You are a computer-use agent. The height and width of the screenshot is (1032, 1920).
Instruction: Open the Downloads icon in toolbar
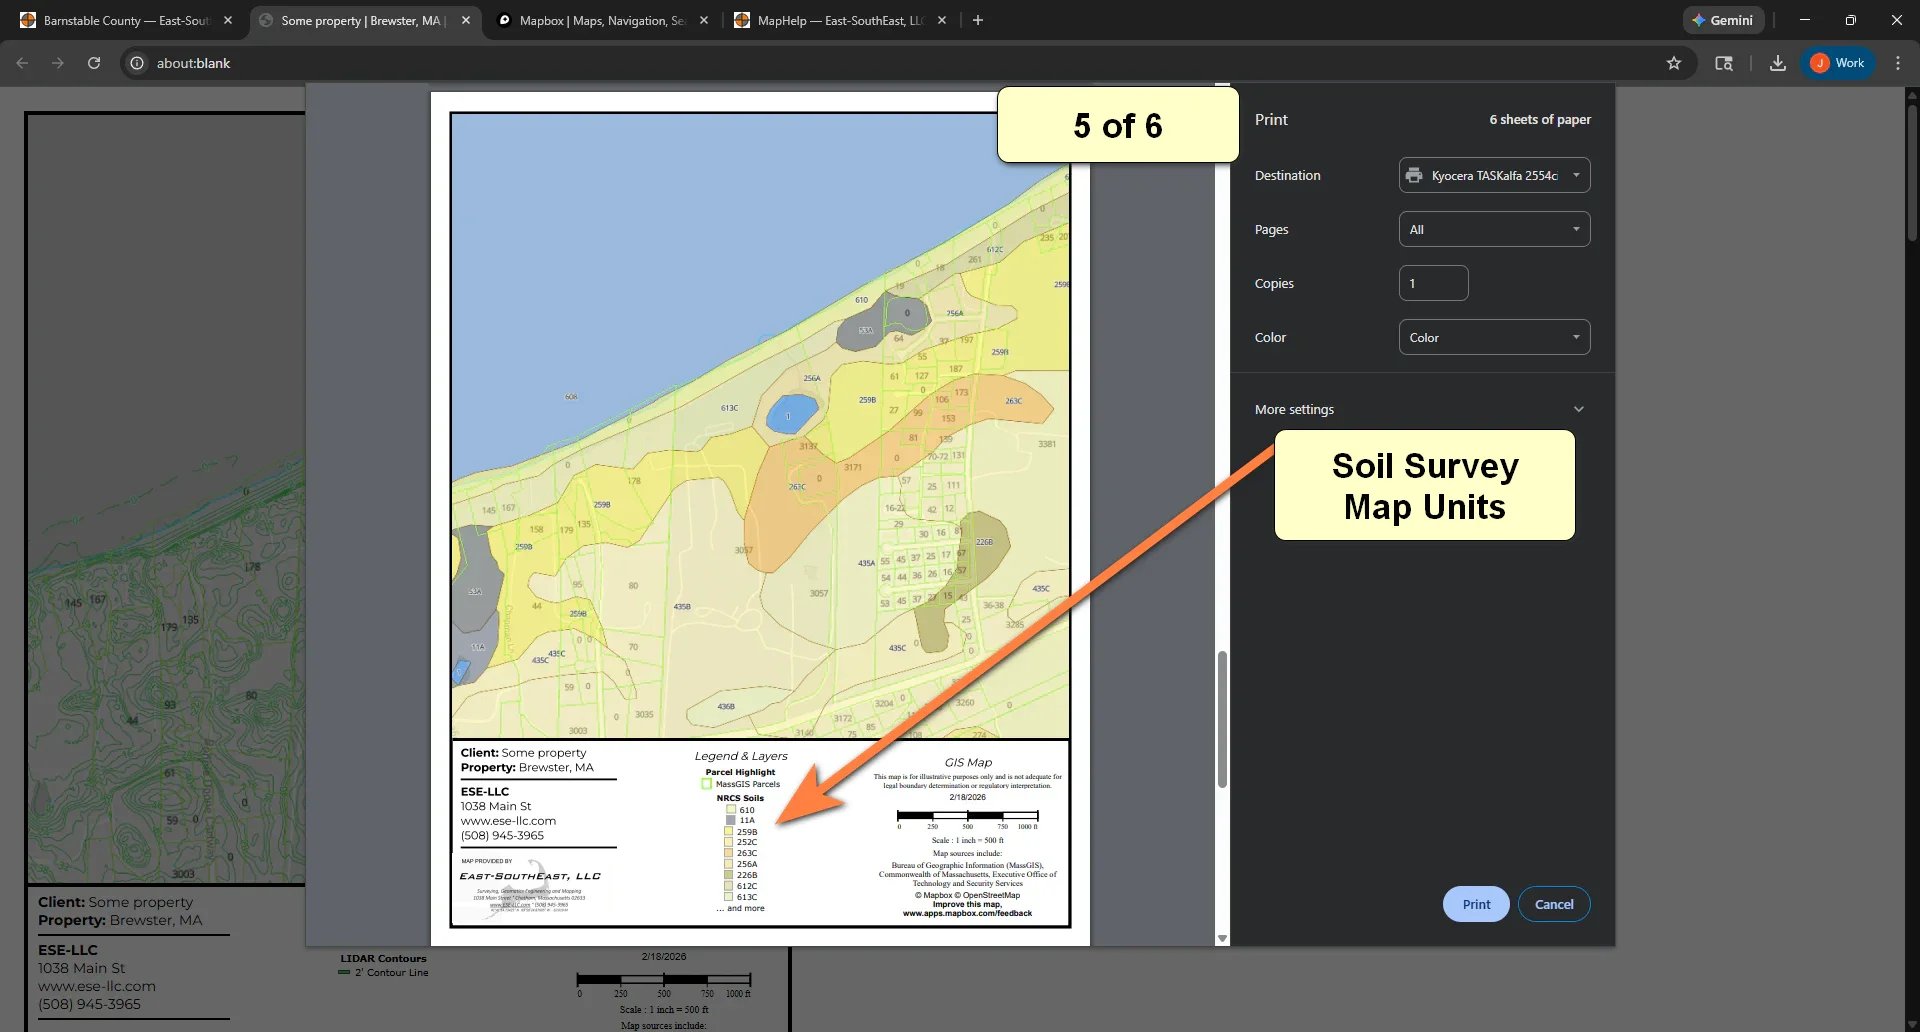click(x=1777, y=62)
